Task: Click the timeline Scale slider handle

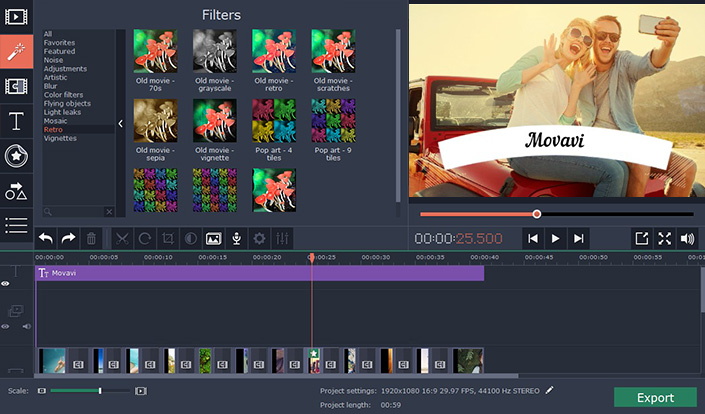Action: point(100,391)
